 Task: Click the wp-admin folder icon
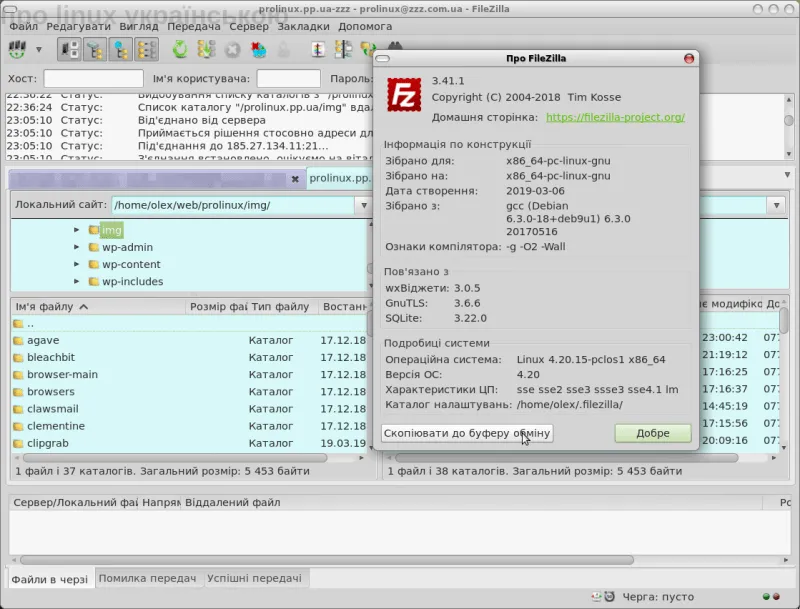pyautogui.click(x=93, y=247)
